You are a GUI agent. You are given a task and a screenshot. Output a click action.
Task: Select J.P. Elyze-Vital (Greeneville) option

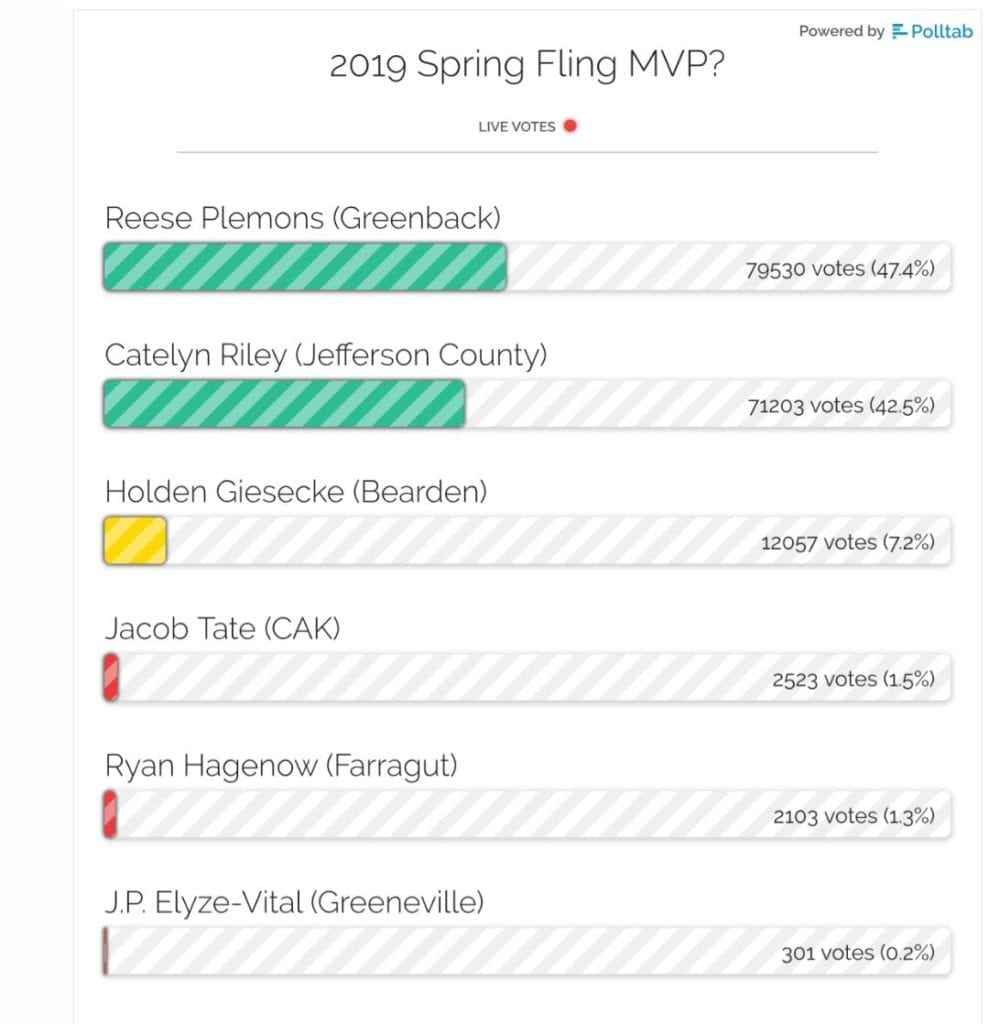point(294,903)
